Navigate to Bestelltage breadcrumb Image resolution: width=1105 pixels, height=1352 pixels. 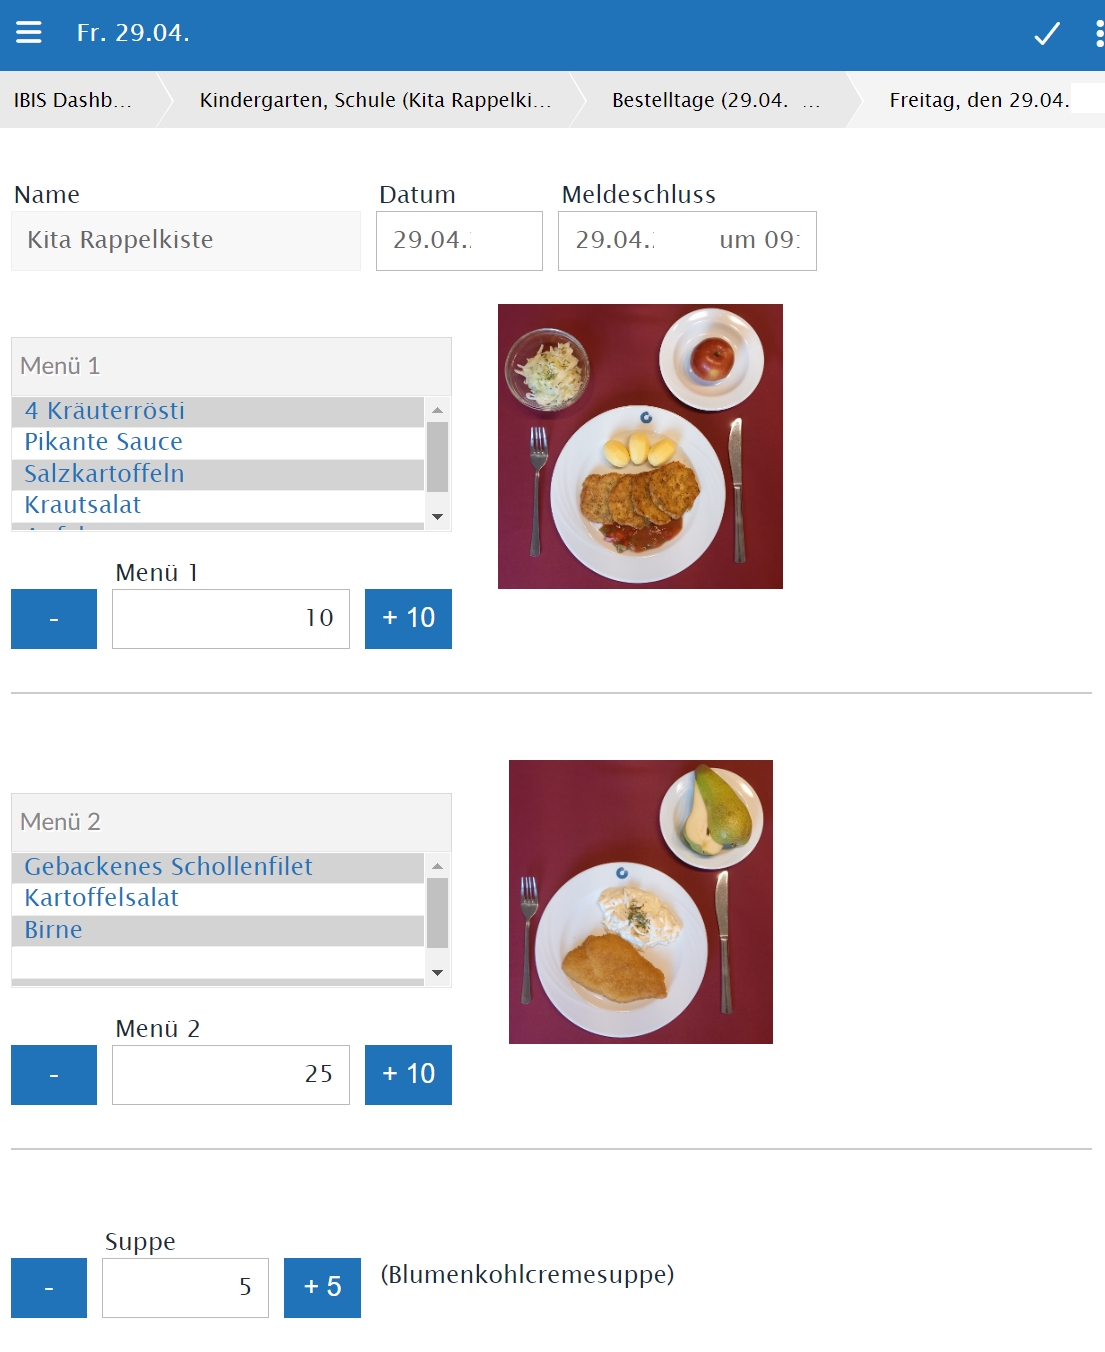tap(713, 100)
